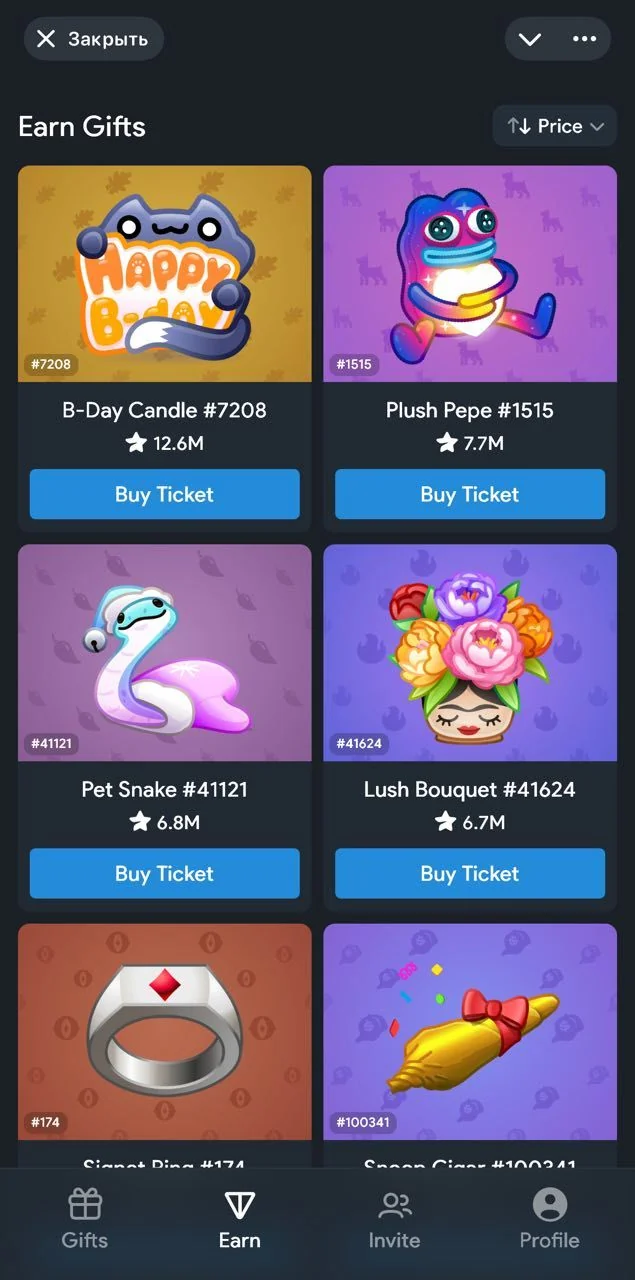Open the Invite people icon
The height and width of the screenshot is (1280, 635).
pos(394,1205)
